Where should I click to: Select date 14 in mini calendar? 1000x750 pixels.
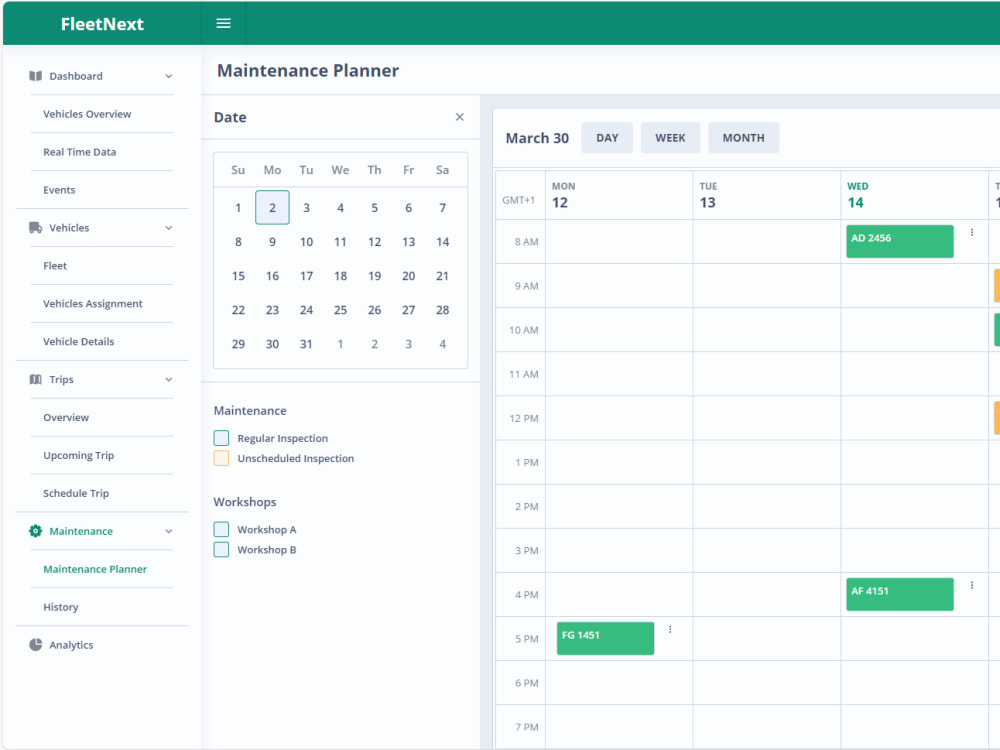point(443,242)
